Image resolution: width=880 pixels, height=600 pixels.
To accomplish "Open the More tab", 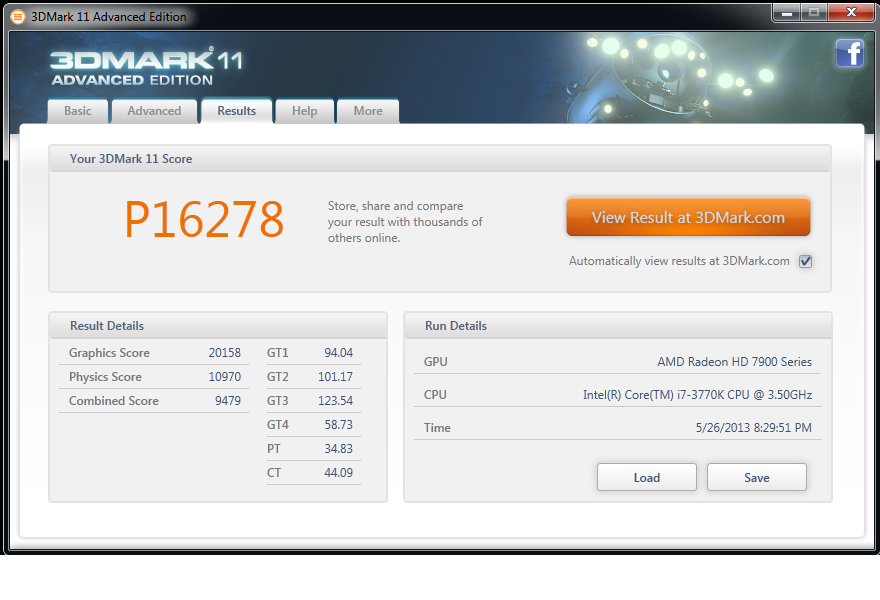I will pos(367,111).
